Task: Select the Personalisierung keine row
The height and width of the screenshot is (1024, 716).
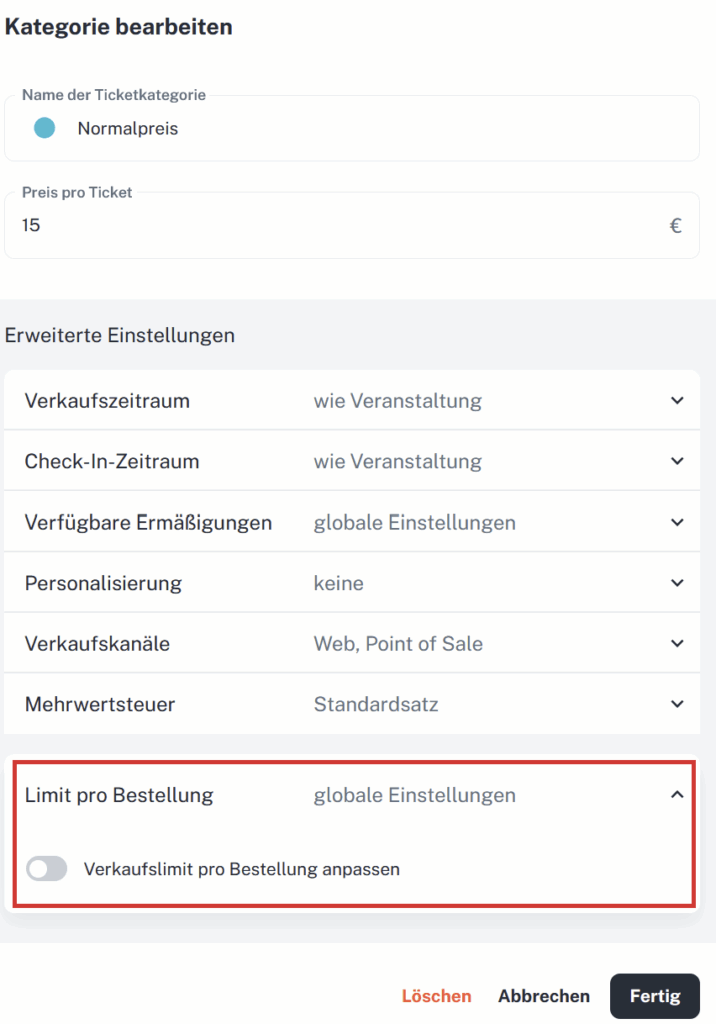Action: 352,583
